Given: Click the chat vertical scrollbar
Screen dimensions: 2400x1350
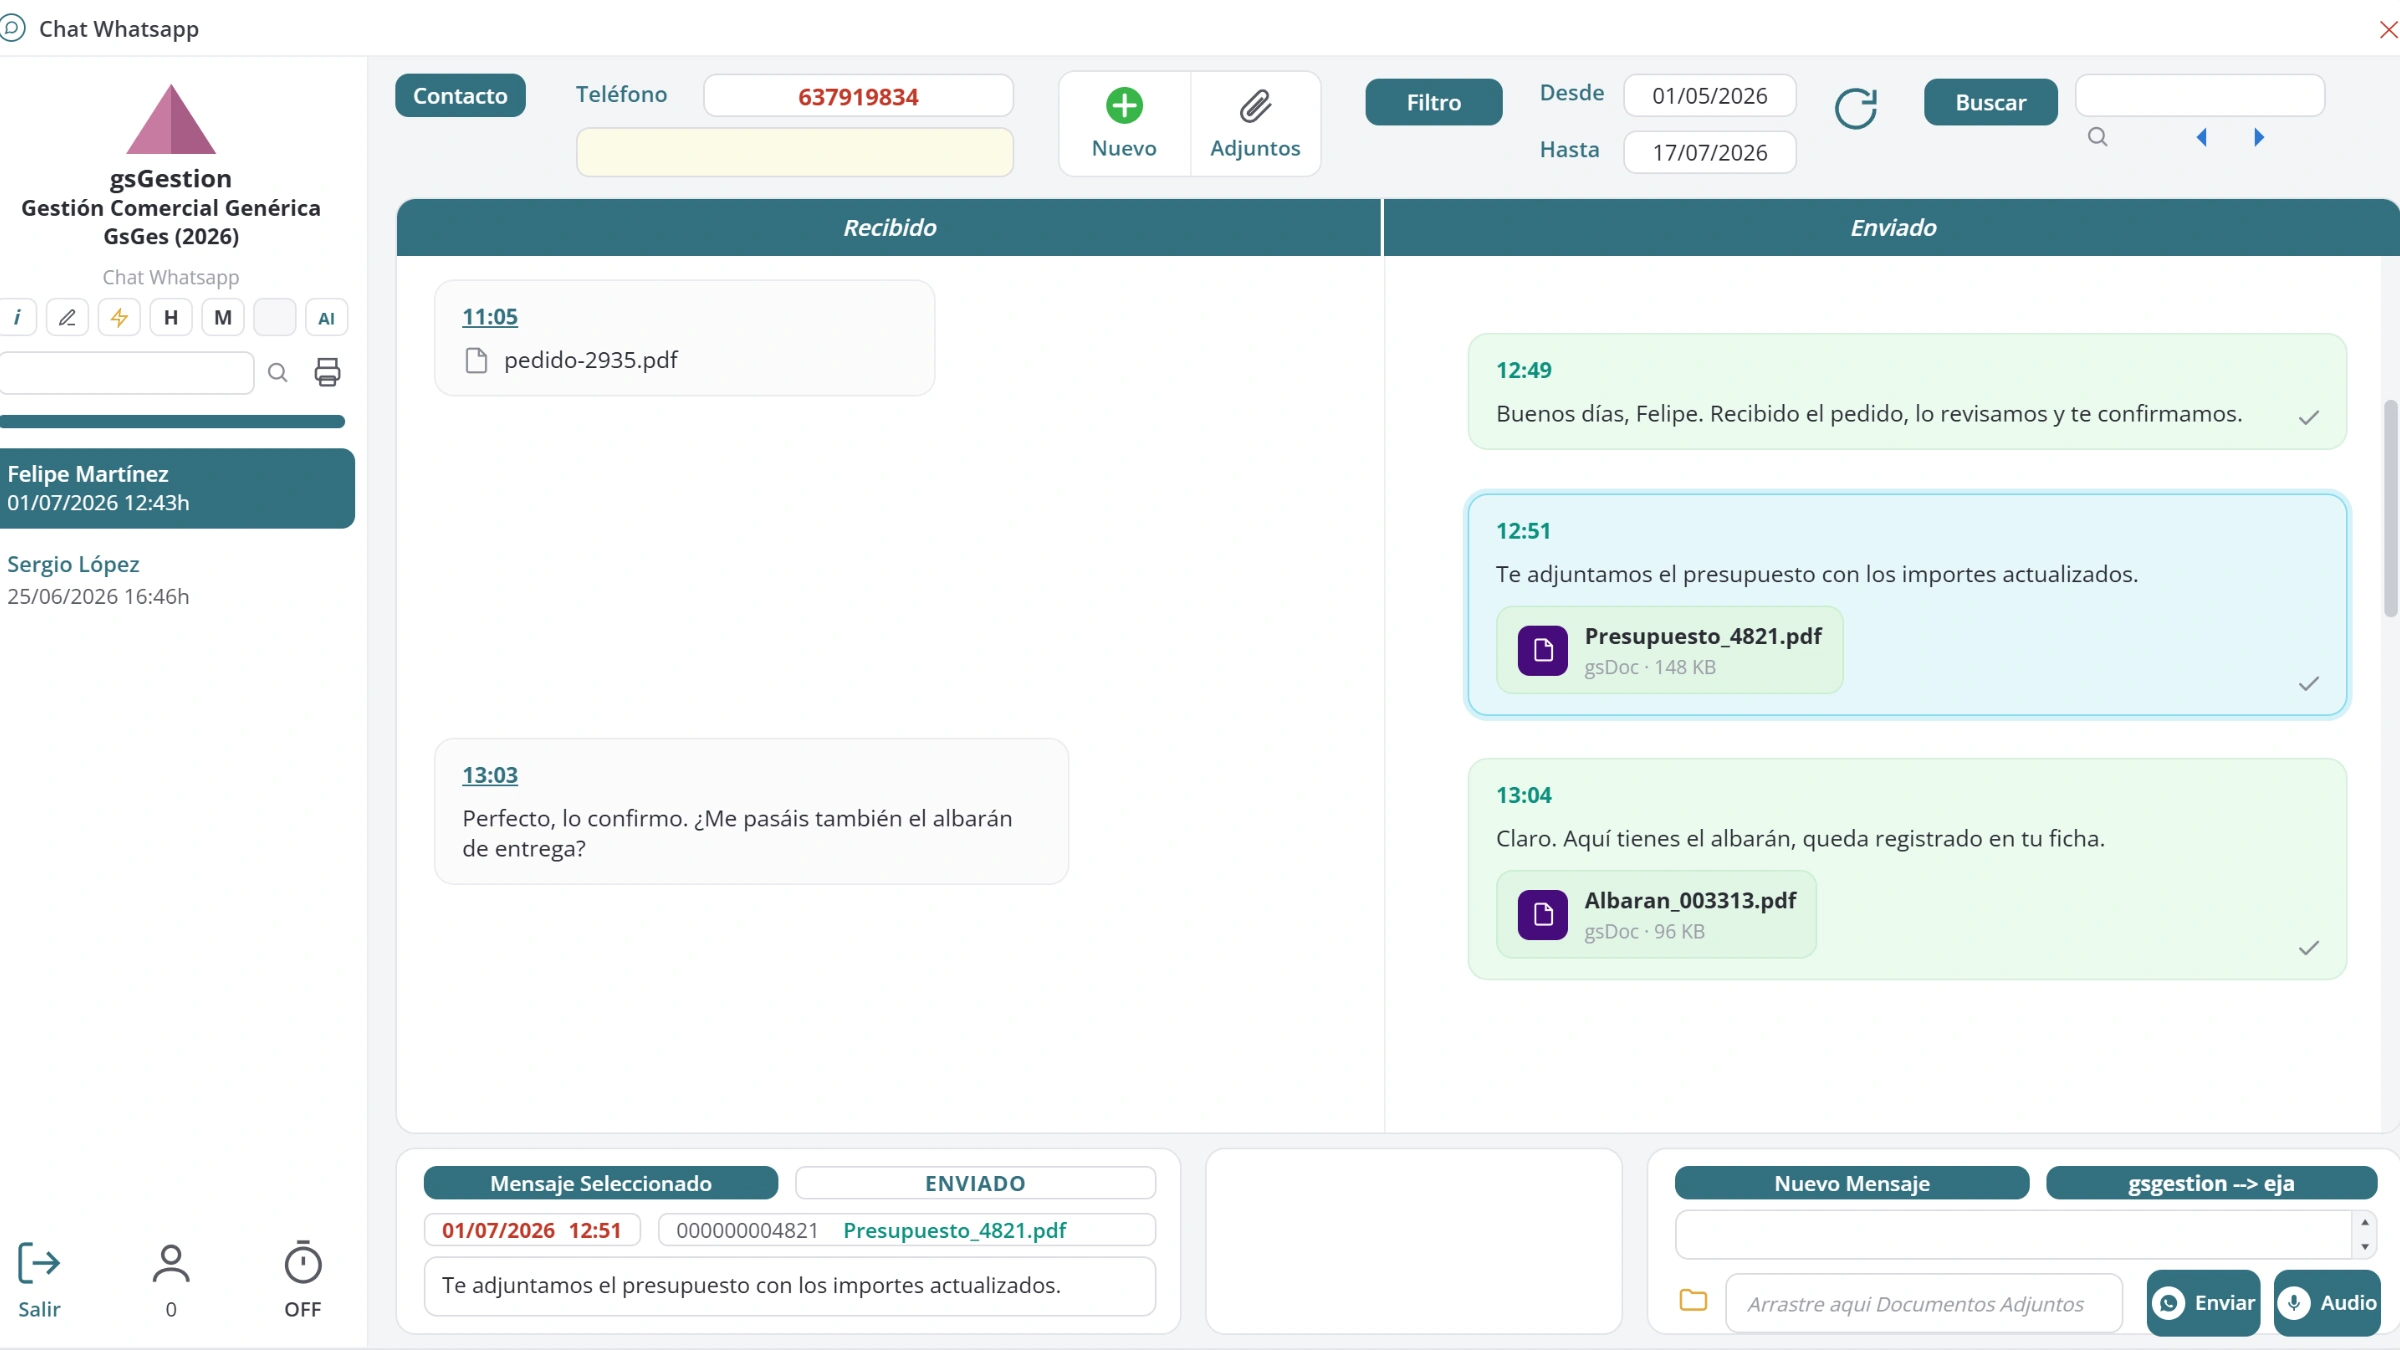Looking at the screenshot, I should tap(2391, 508).
